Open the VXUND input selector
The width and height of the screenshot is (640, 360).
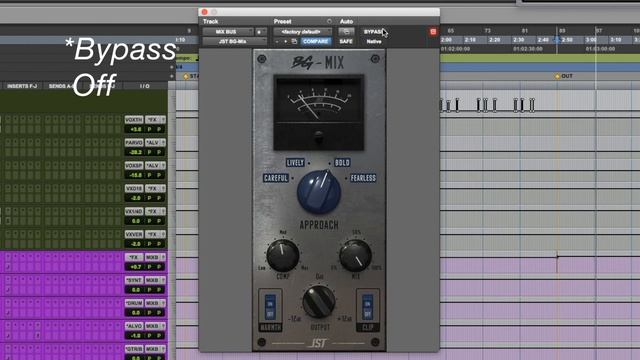[x=134, y=211]
